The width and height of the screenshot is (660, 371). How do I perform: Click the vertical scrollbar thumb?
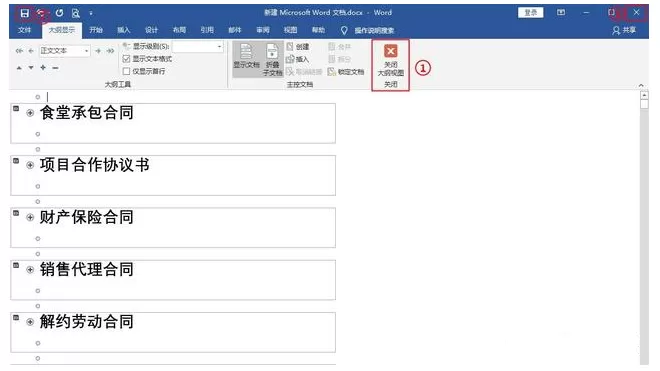tap(644, 104)
